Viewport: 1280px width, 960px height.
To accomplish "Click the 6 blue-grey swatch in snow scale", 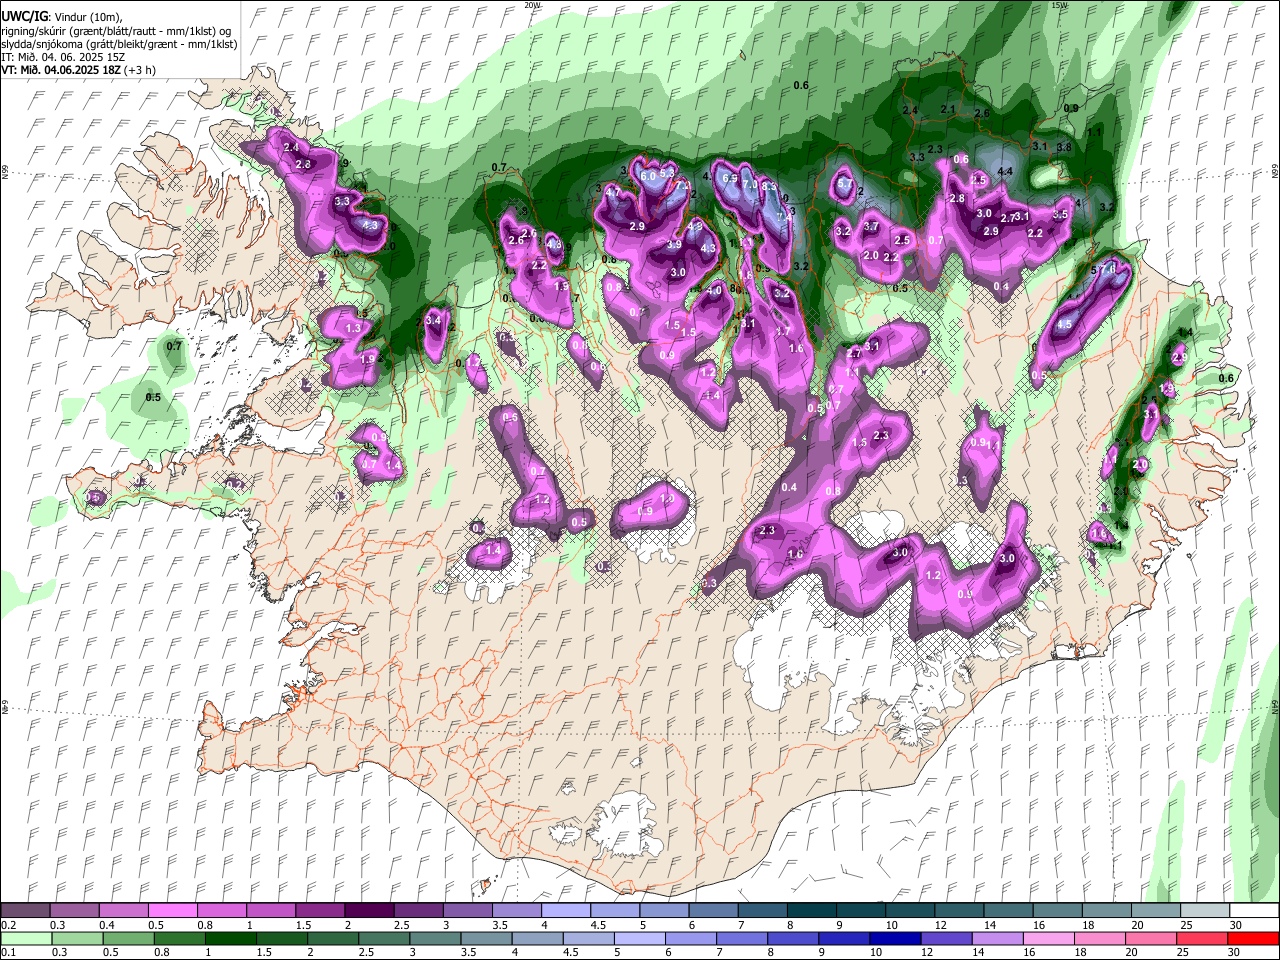I will point(713,911).
